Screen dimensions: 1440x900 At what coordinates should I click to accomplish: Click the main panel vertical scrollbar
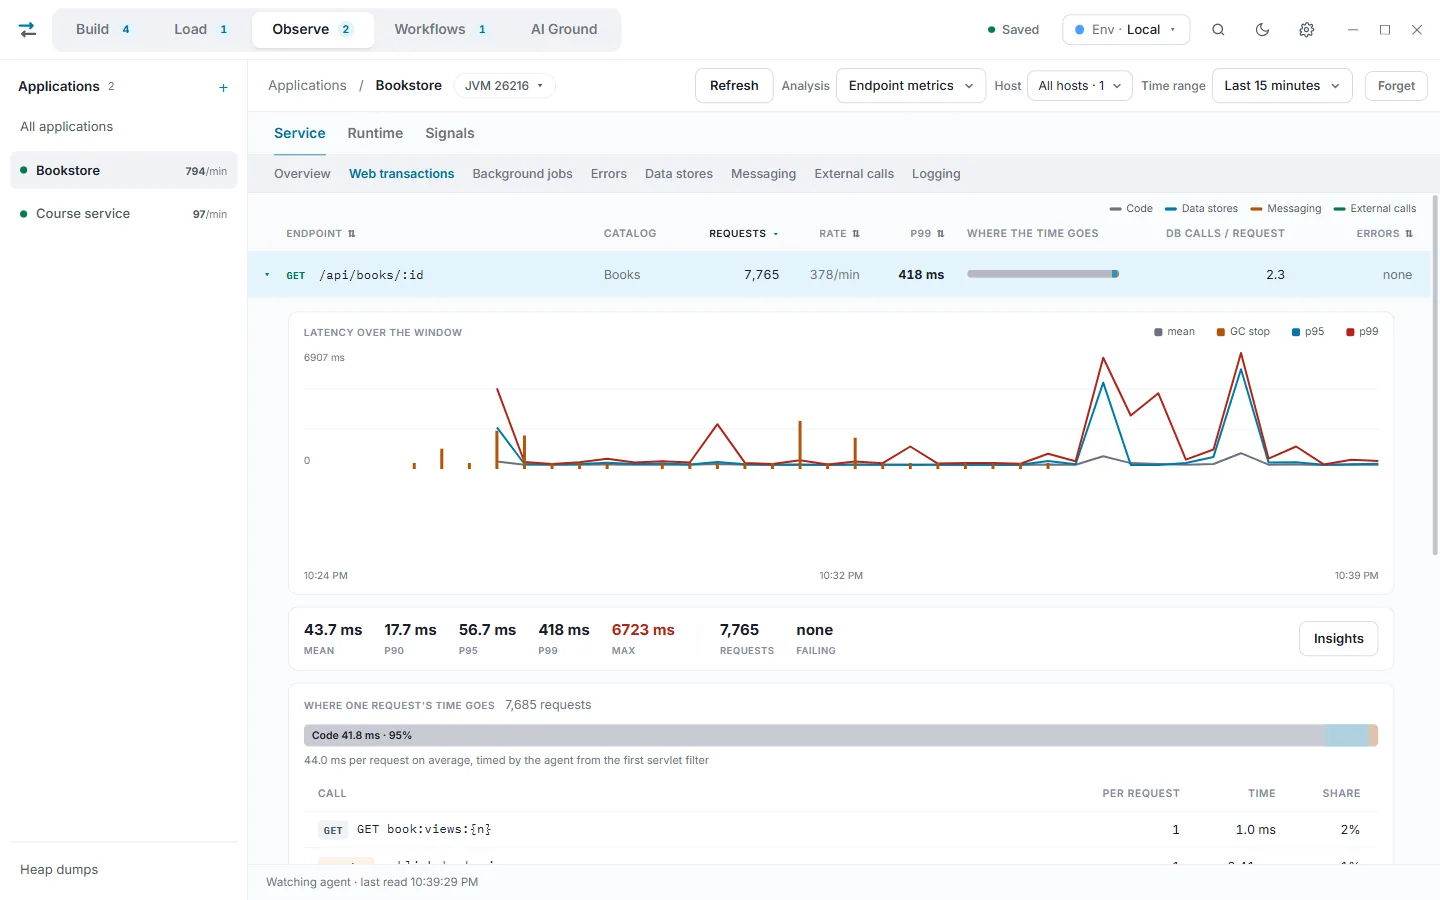[1435, 375]
